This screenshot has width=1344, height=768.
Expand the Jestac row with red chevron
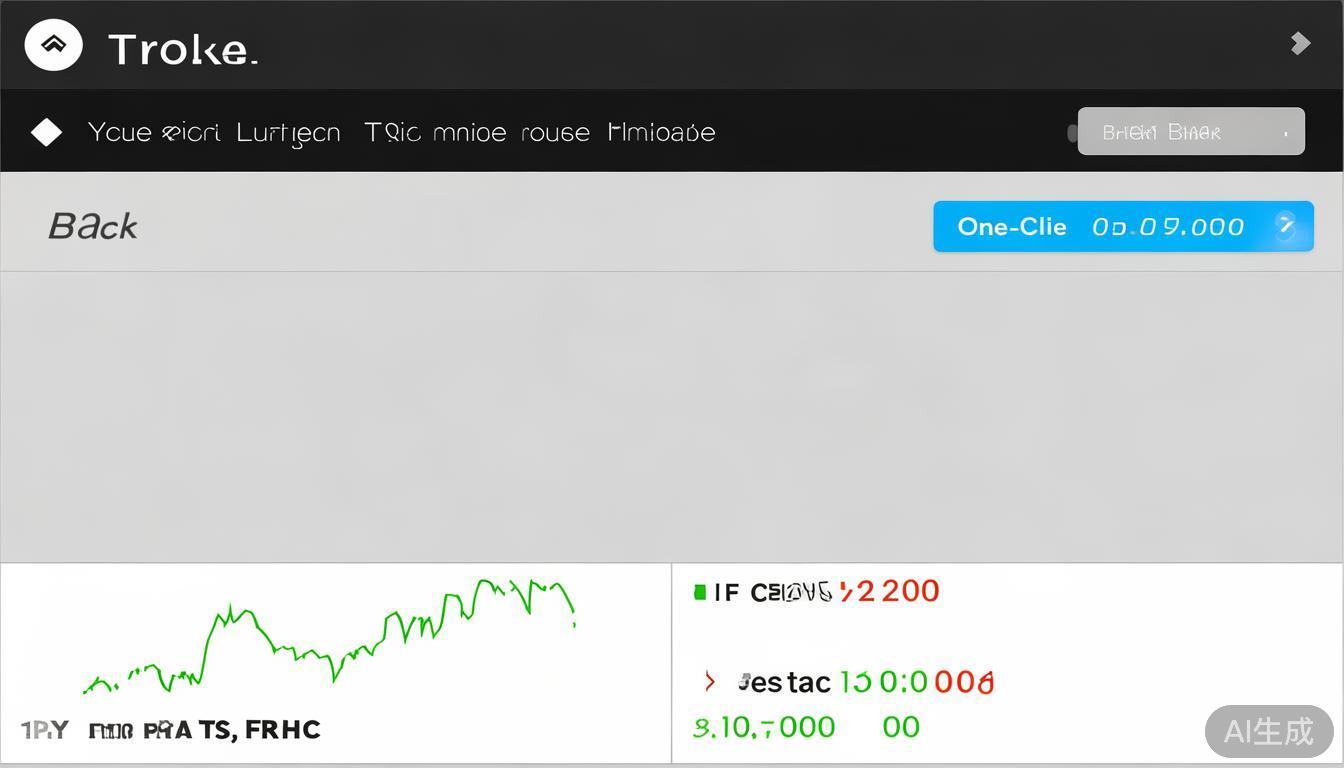[710, 682]
